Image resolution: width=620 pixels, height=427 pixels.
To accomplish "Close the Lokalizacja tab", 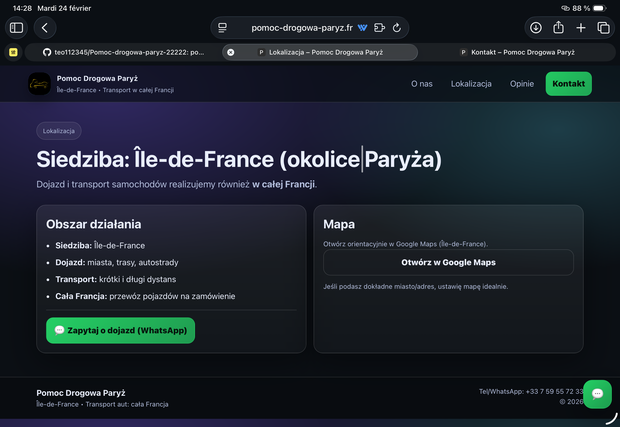I will click(x=231, y=51).
